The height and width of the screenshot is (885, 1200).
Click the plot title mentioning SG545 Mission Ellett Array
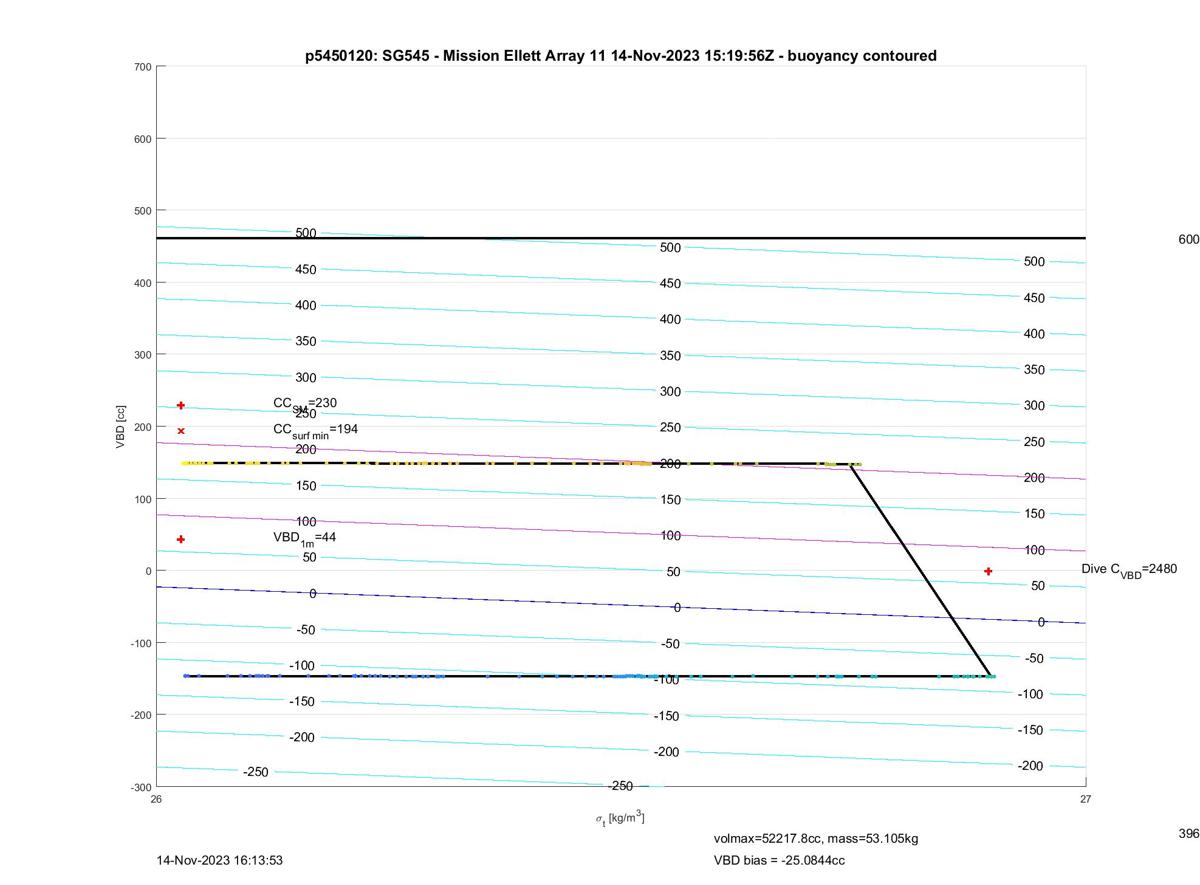pyautogui.click(x=621, y=56)
